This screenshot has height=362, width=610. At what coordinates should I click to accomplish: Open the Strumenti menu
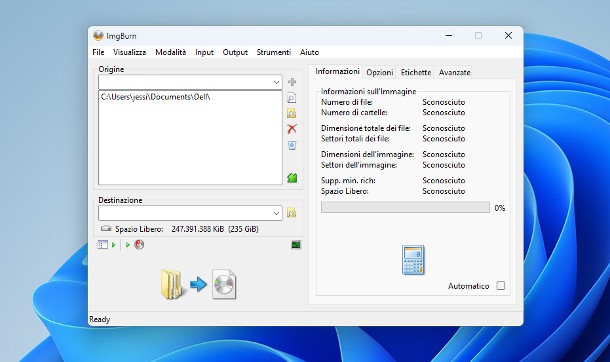point(273,52)
